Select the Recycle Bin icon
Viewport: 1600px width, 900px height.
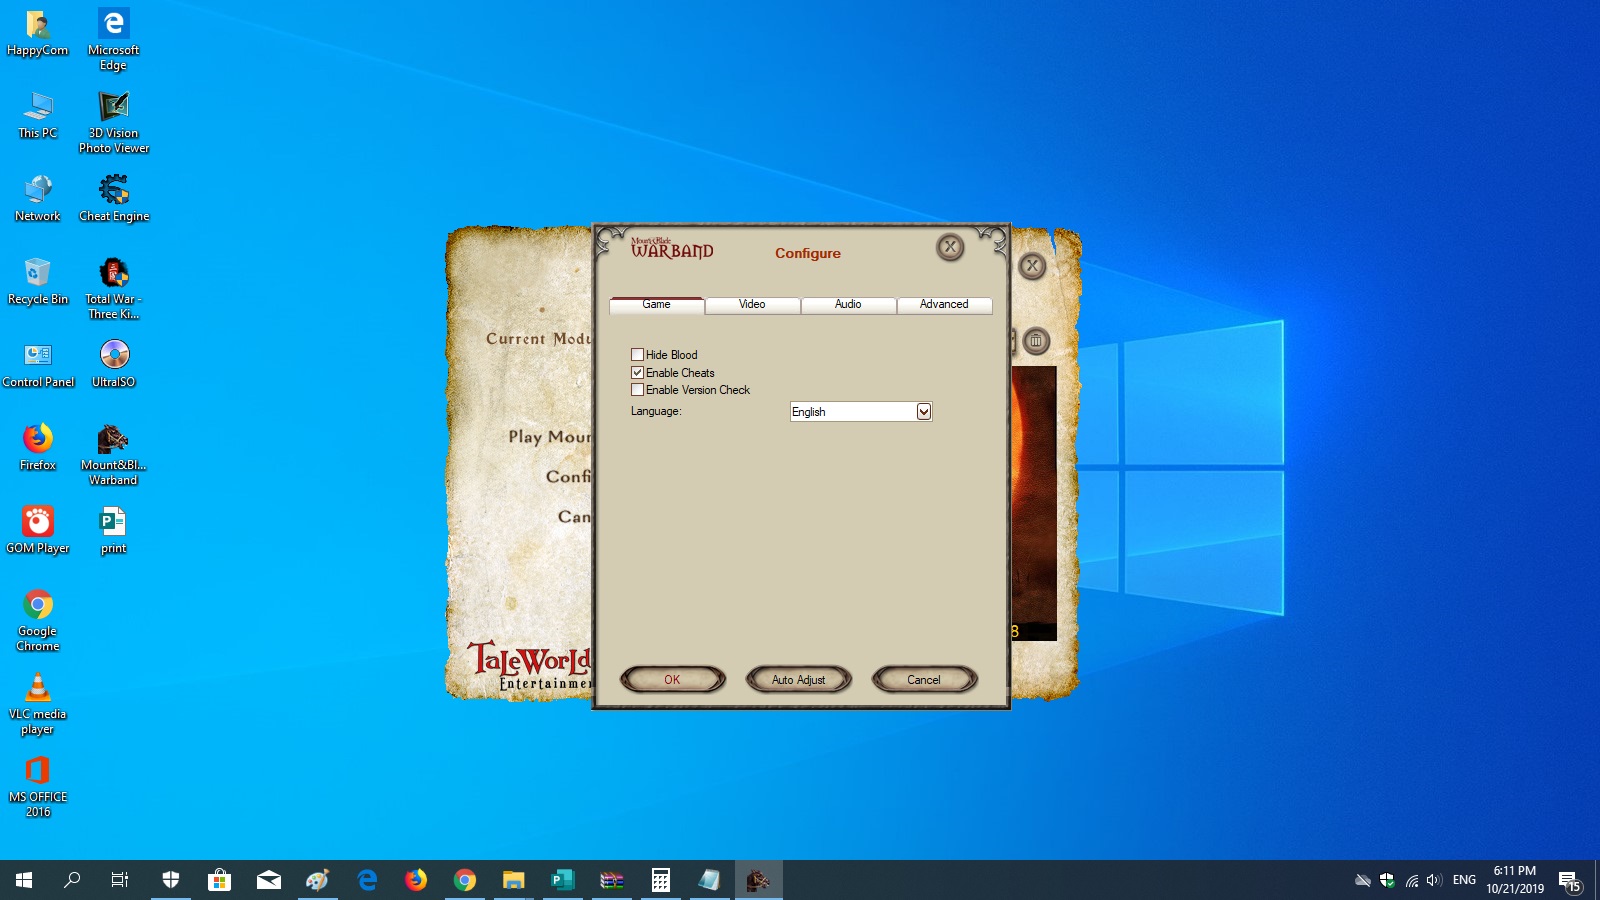pos(38,281)
